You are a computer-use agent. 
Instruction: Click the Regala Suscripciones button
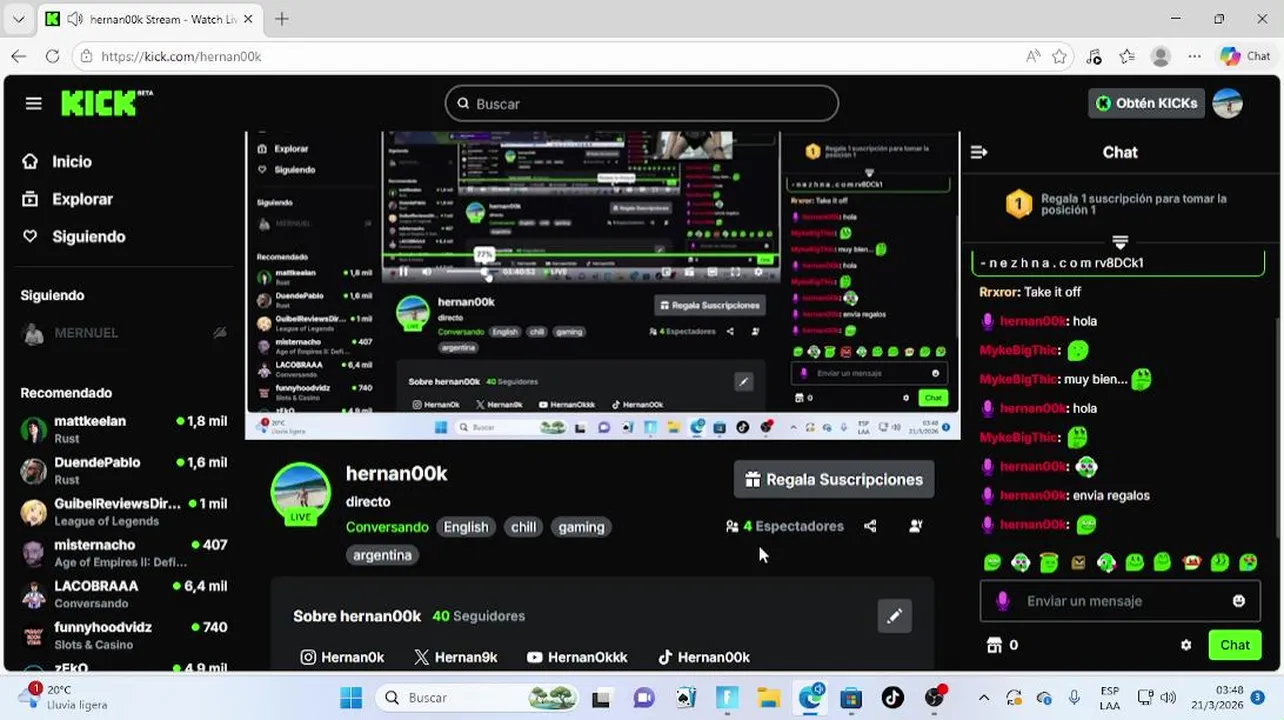(x=834, y=479)
